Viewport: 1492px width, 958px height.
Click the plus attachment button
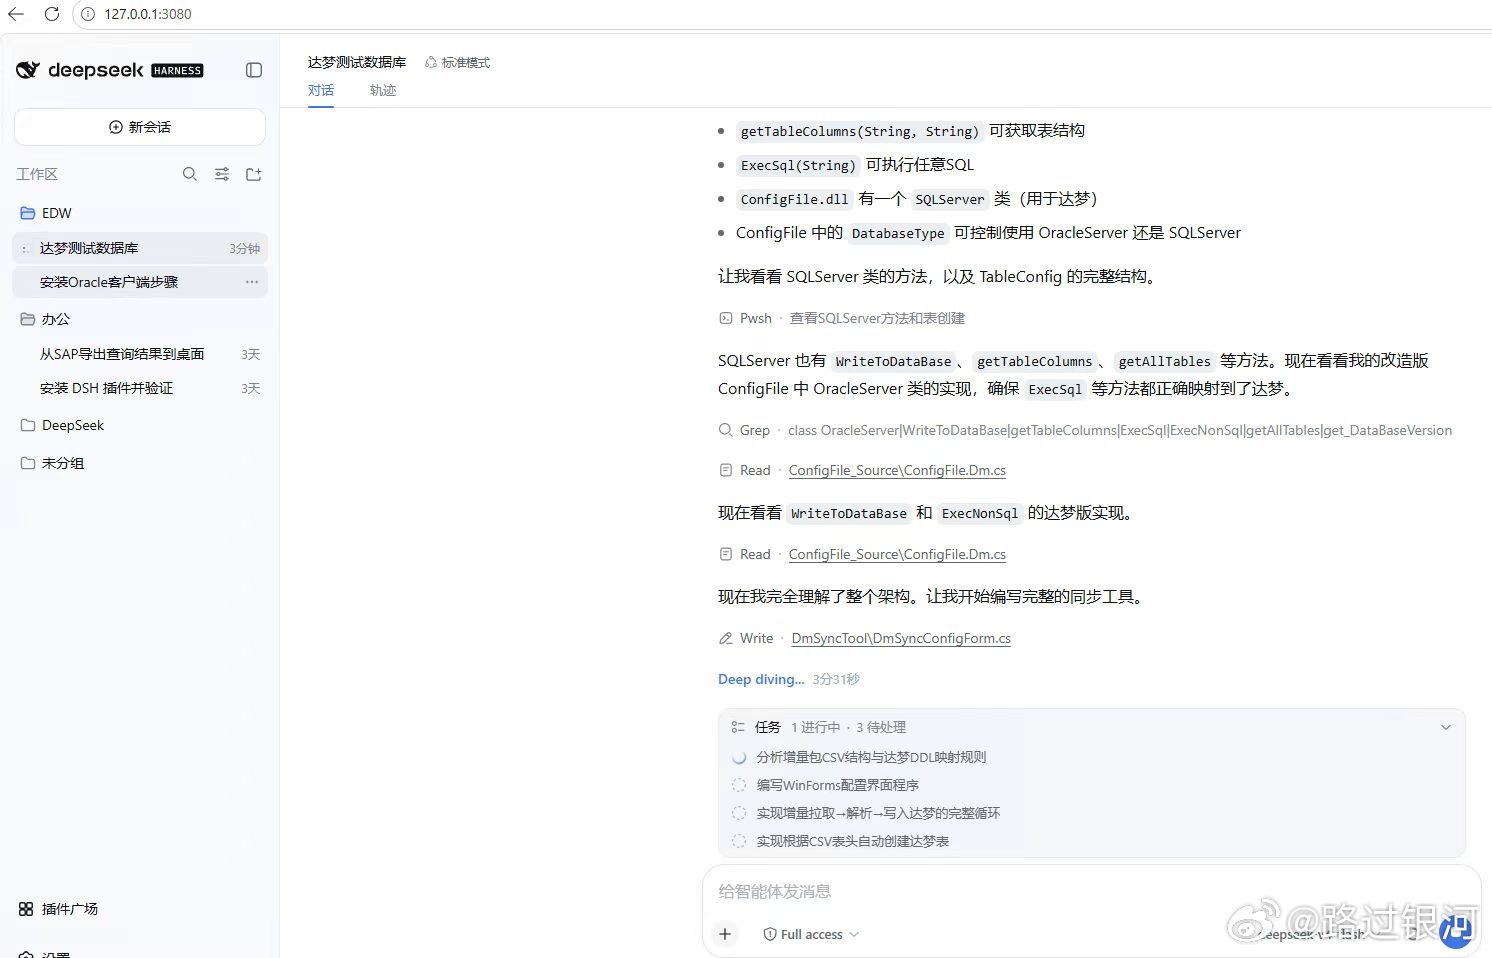[x=725, y=934]
